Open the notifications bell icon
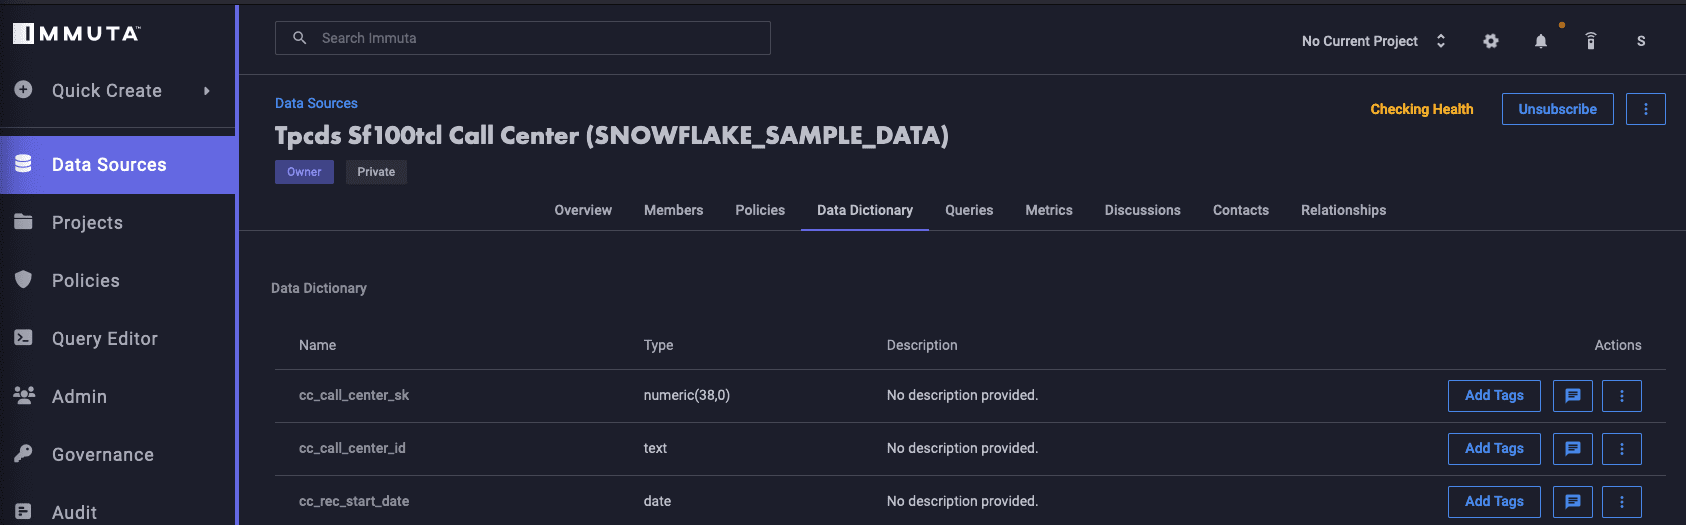1686x525 pixels. 1541,41
